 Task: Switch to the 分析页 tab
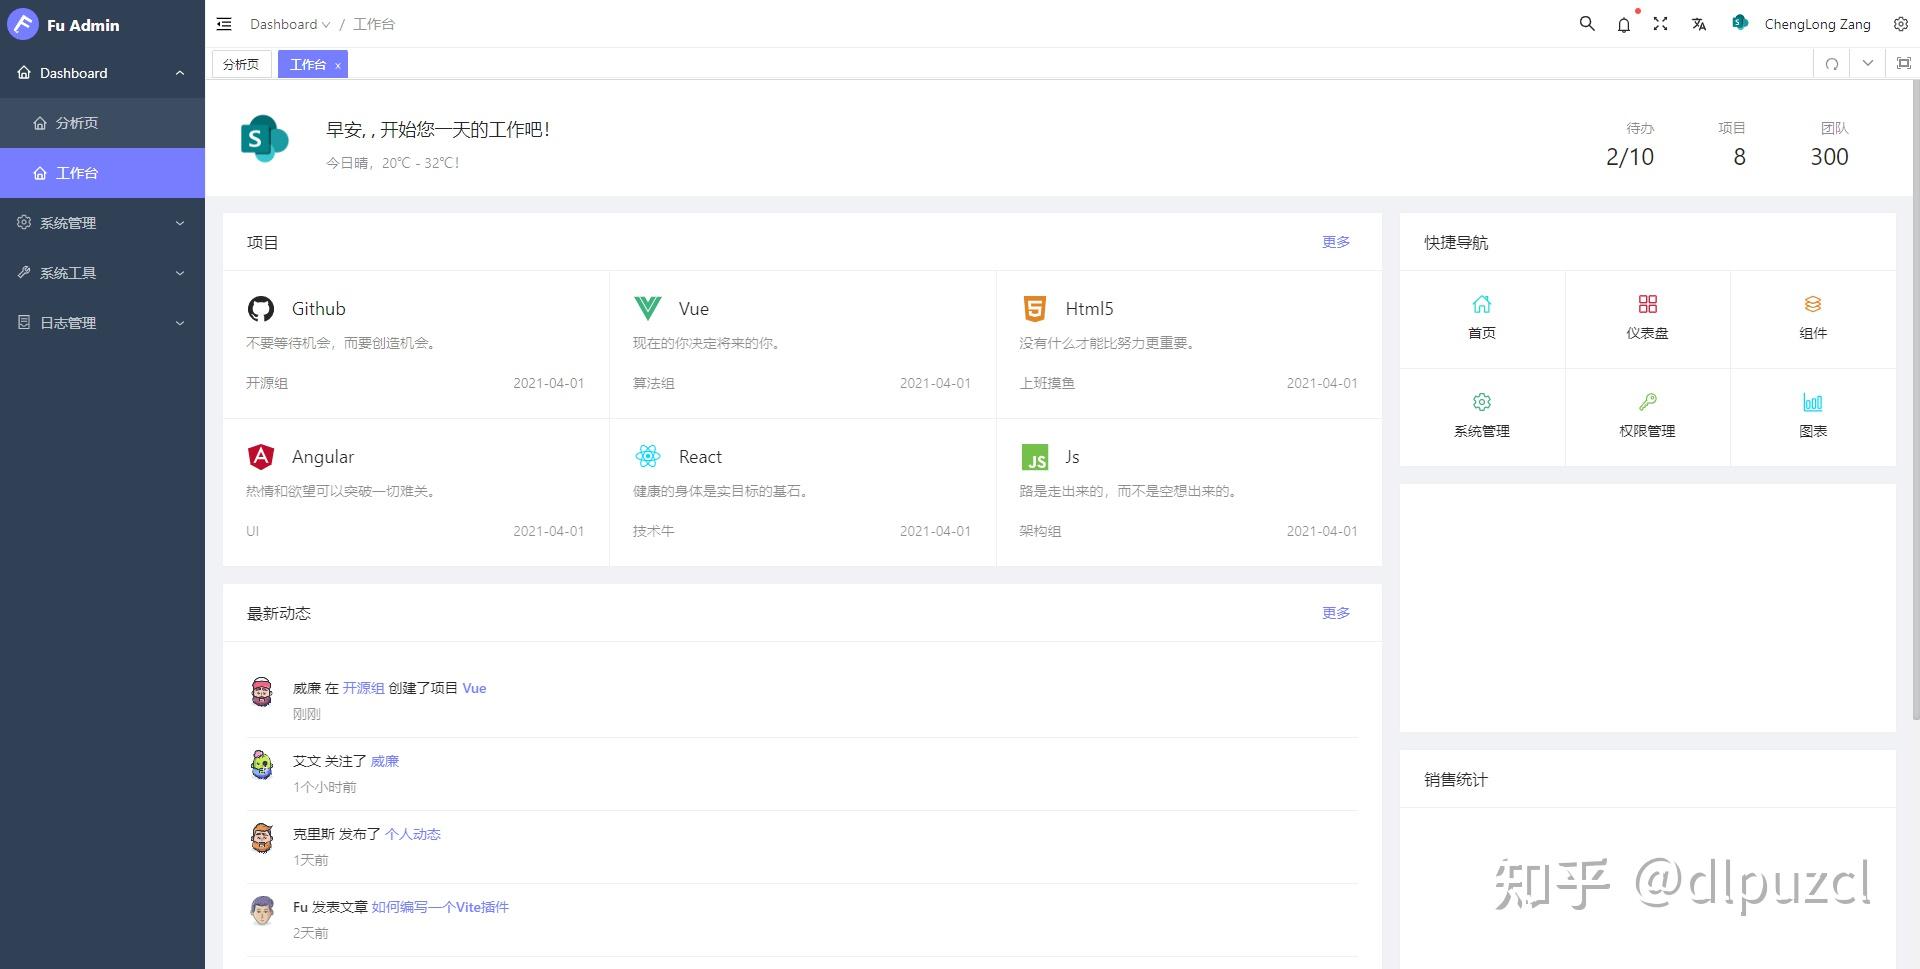tap(241, 63)
